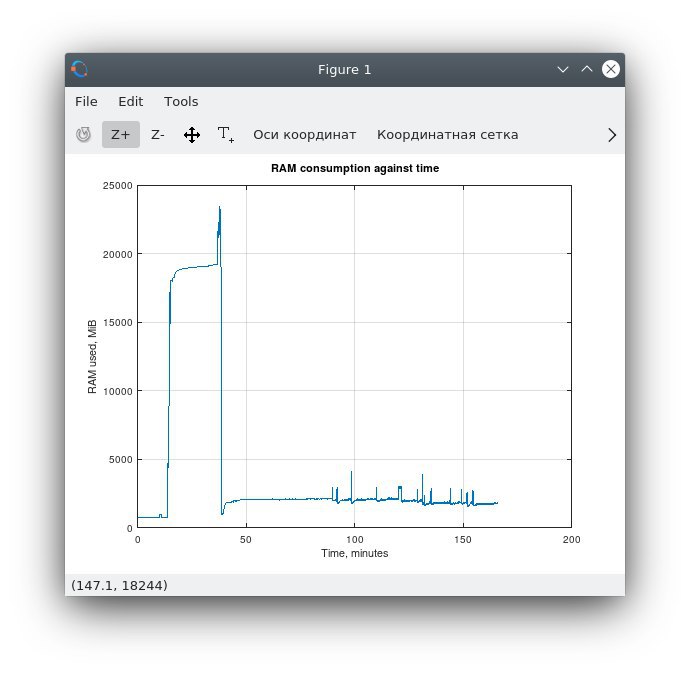
Task: Click the x-axis tick label 150
Action: [463, 540]
